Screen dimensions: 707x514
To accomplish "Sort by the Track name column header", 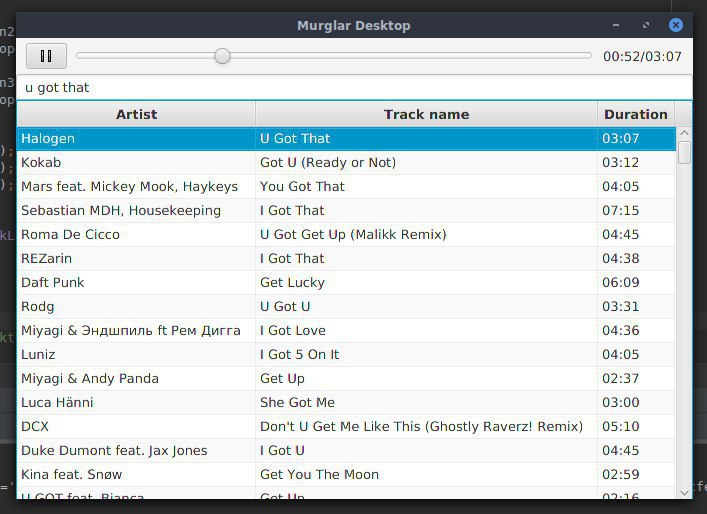I will pyautogui.click(x=426, y=114).
